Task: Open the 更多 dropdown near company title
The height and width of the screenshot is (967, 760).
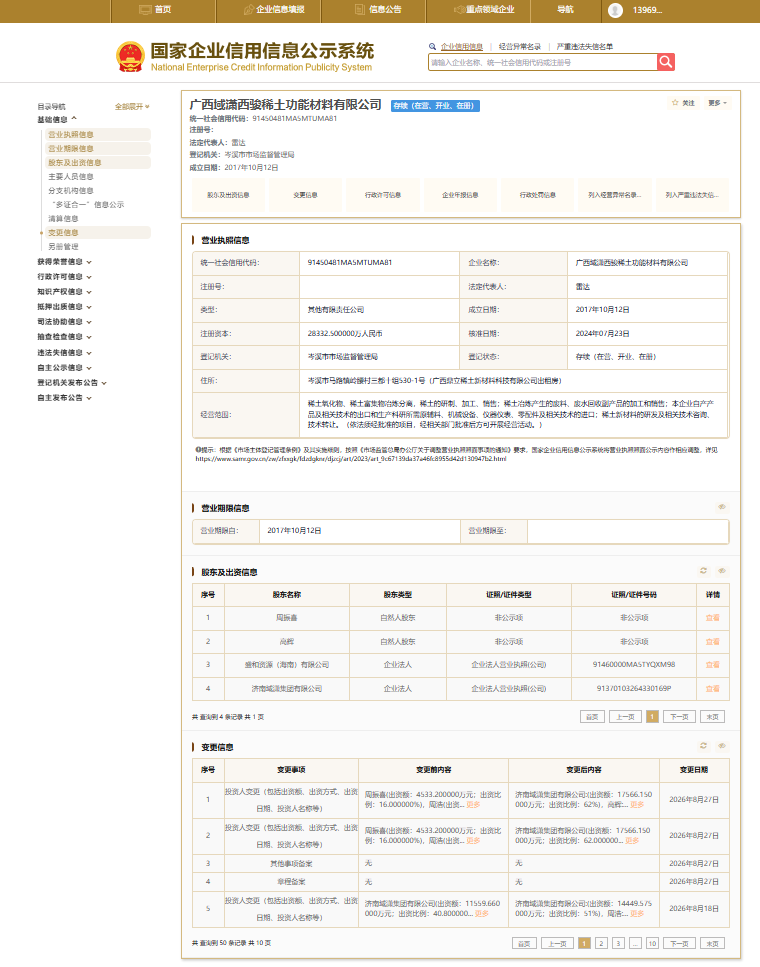Action: 717,103
